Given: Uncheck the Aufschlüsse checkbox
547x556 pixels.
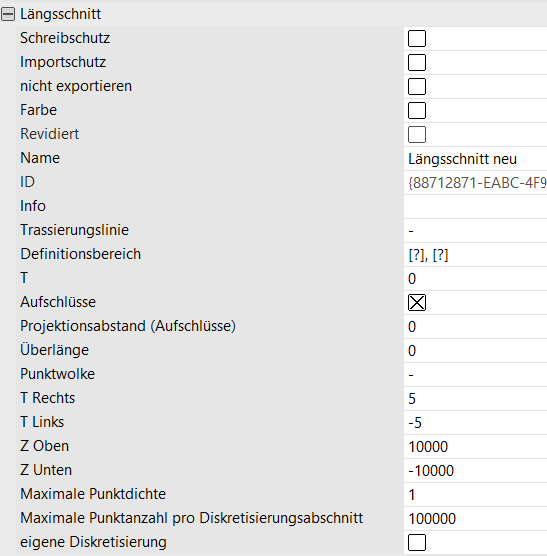Looking at the screenshot, I should 417,302.
